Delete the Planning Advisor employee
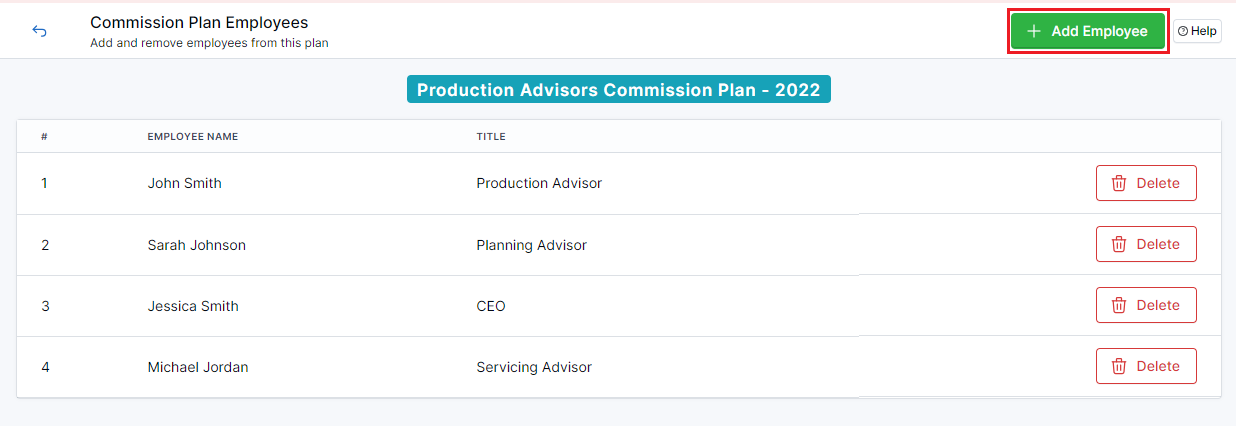 [1146, 244]
